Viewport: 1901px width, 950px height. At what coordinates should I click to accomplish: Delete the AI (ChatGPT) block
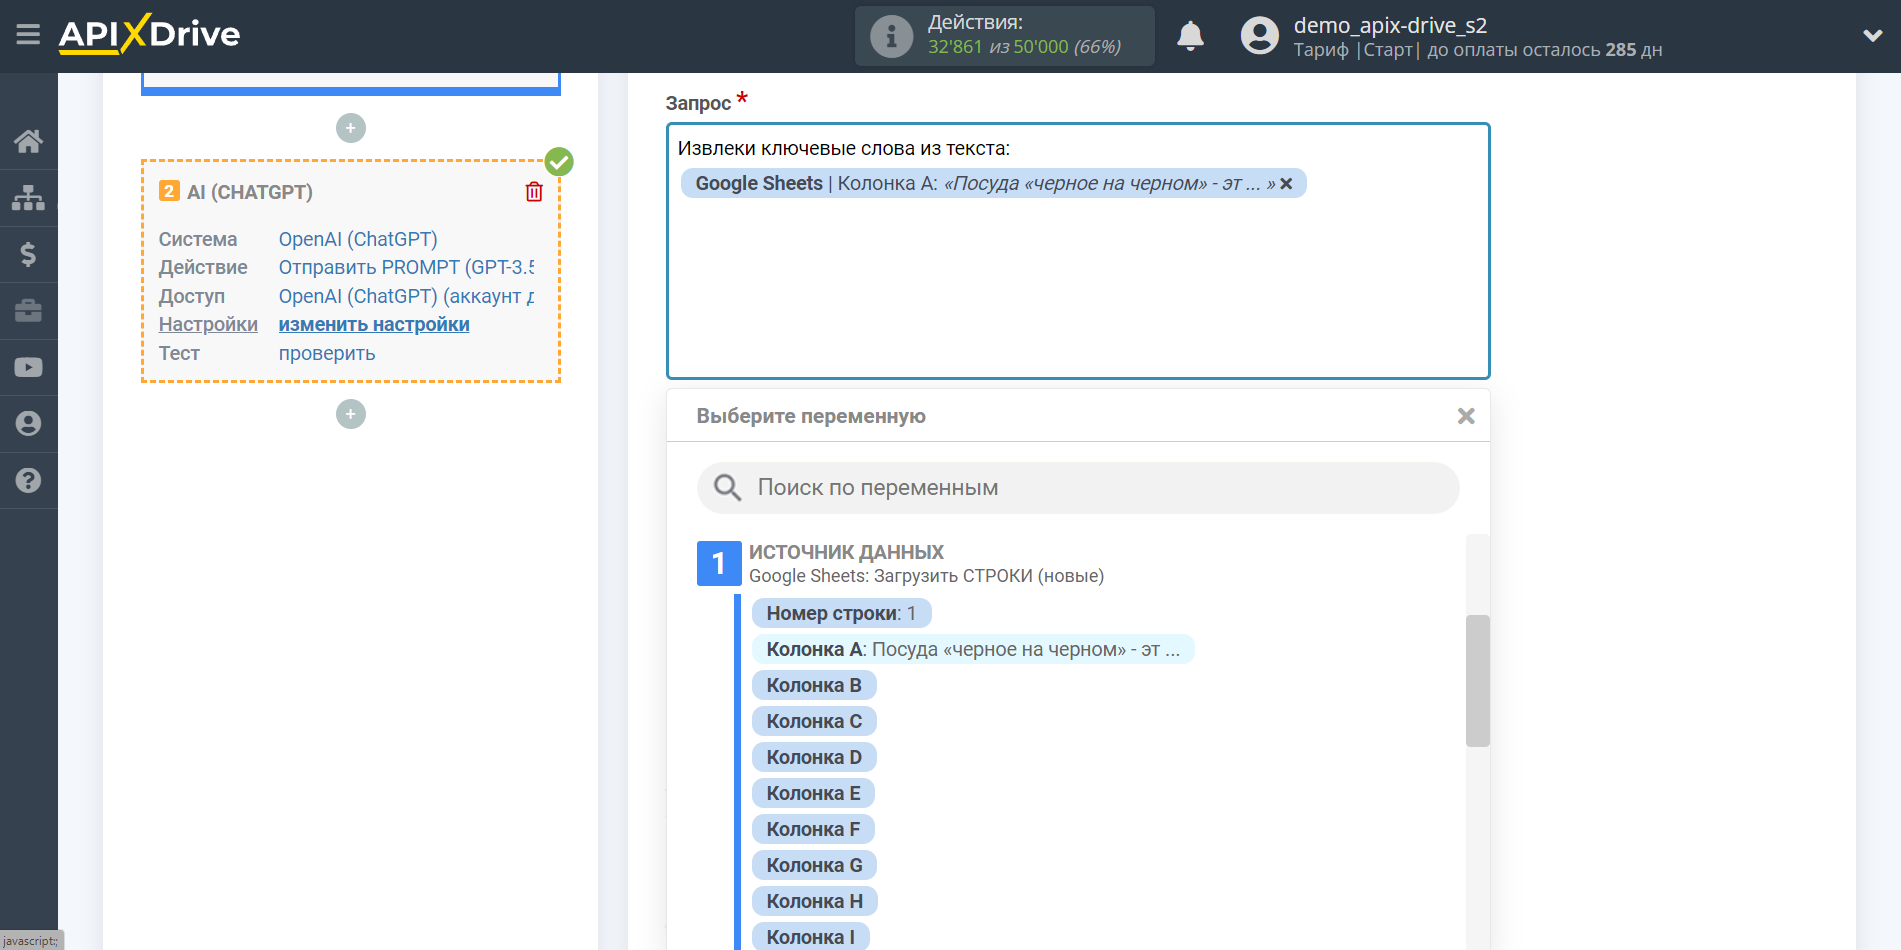534,192
